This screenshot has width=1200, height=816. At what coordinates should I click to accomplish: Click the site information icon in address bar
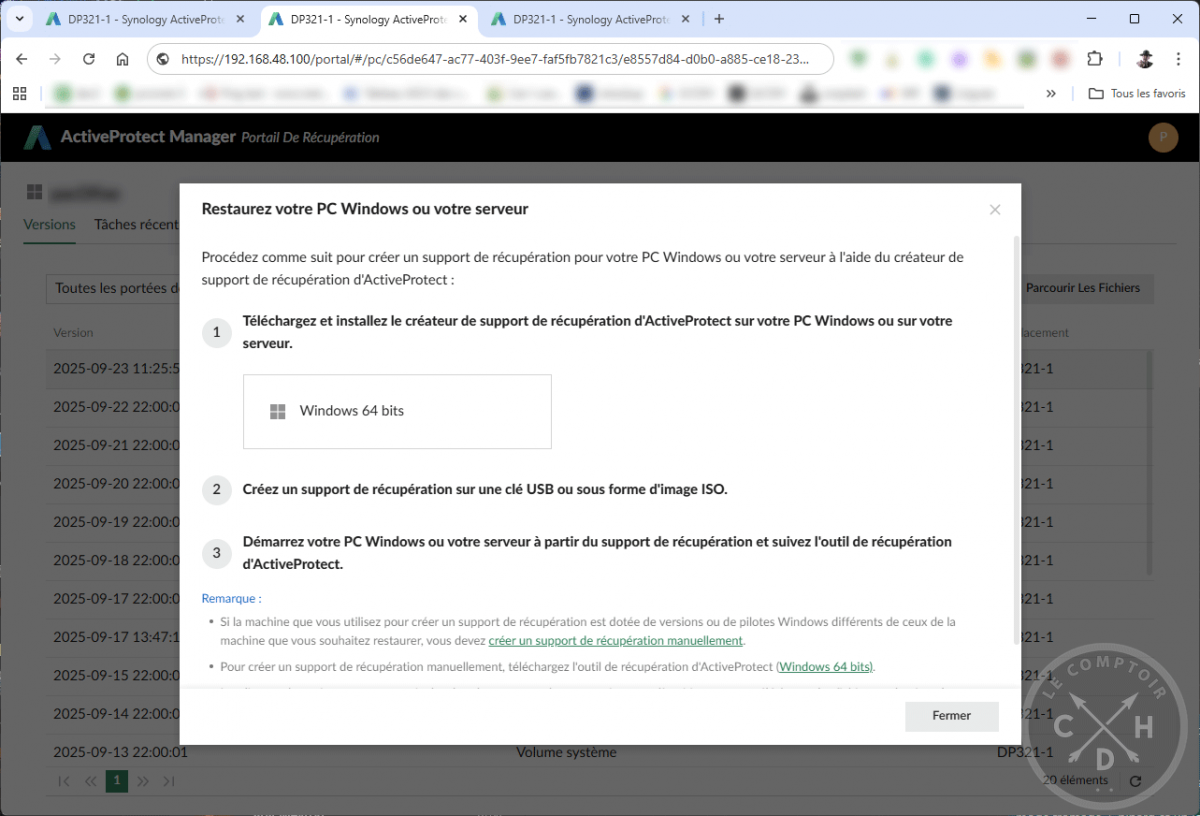point(162,59)
